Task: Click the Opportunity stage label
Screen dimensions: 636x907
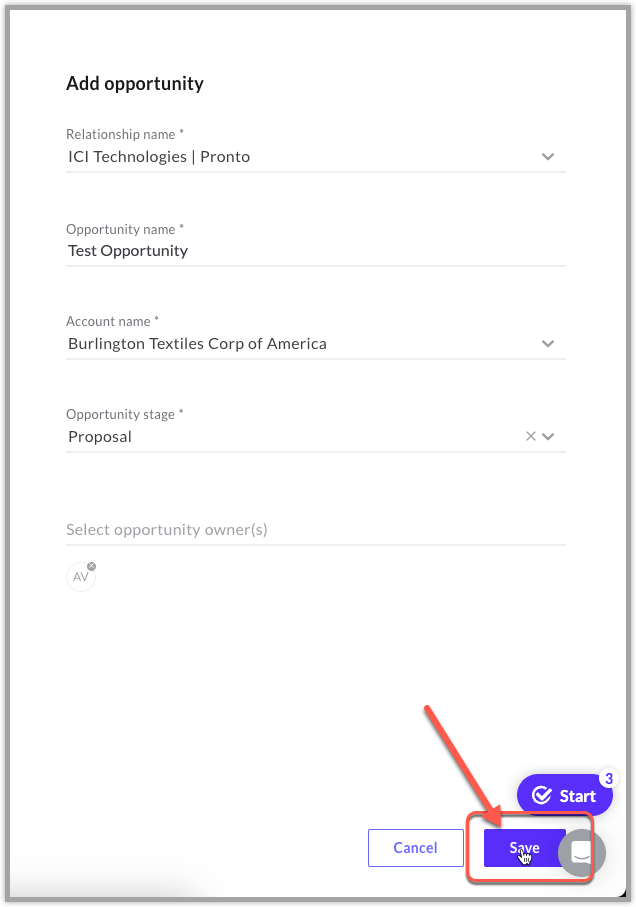Action: pyautogui.click(x=125, y=414)
